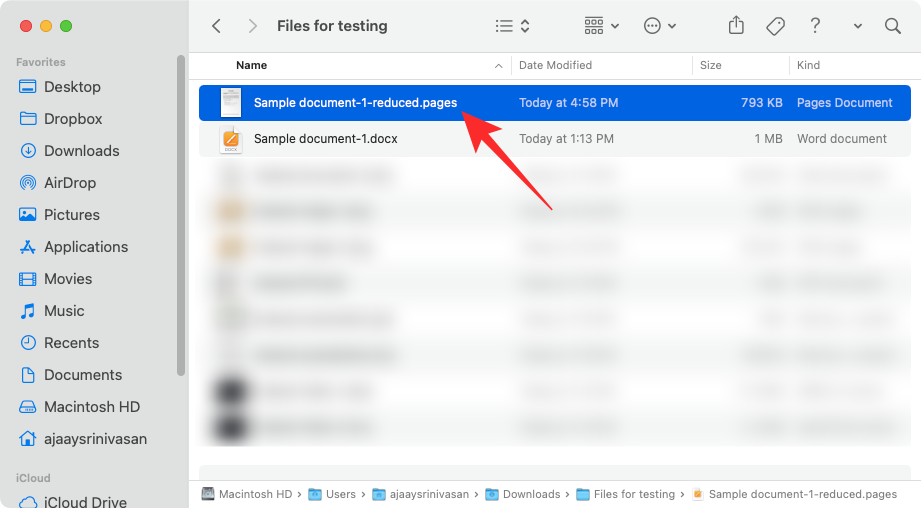Go forward with the right chevron button
Image resolution: width=921 pixels, height=508 pixels.
pyautogui.click(x=253, y=26)
